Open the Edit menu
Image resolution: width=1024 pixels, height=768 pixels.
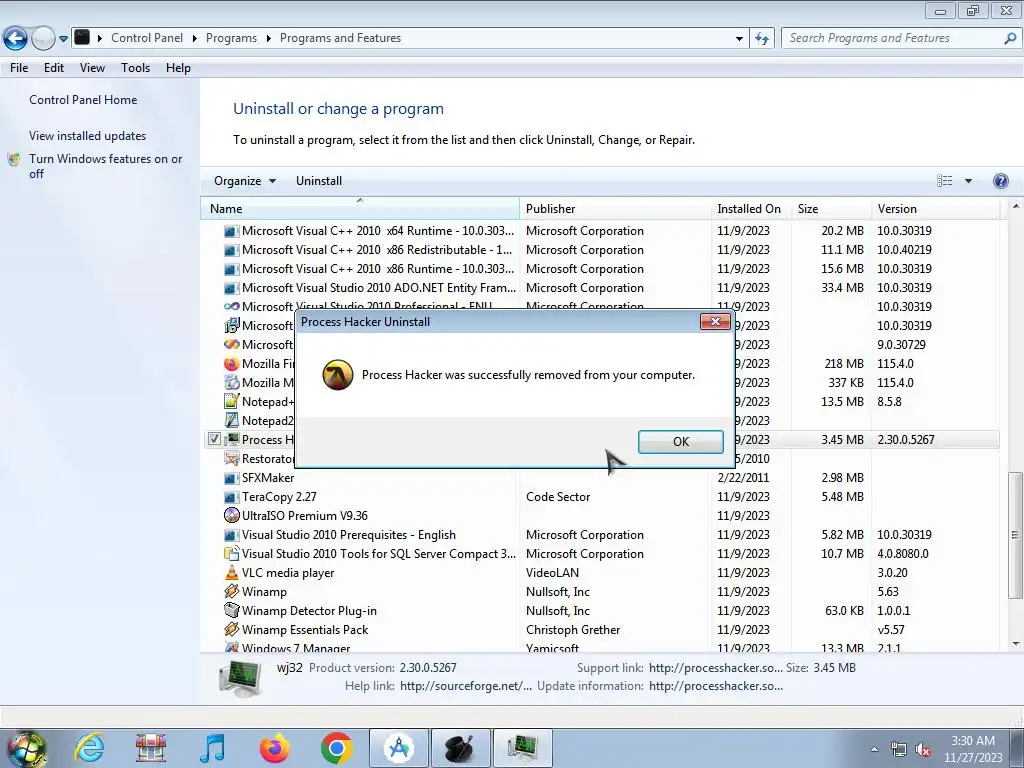tap(54, 68)
